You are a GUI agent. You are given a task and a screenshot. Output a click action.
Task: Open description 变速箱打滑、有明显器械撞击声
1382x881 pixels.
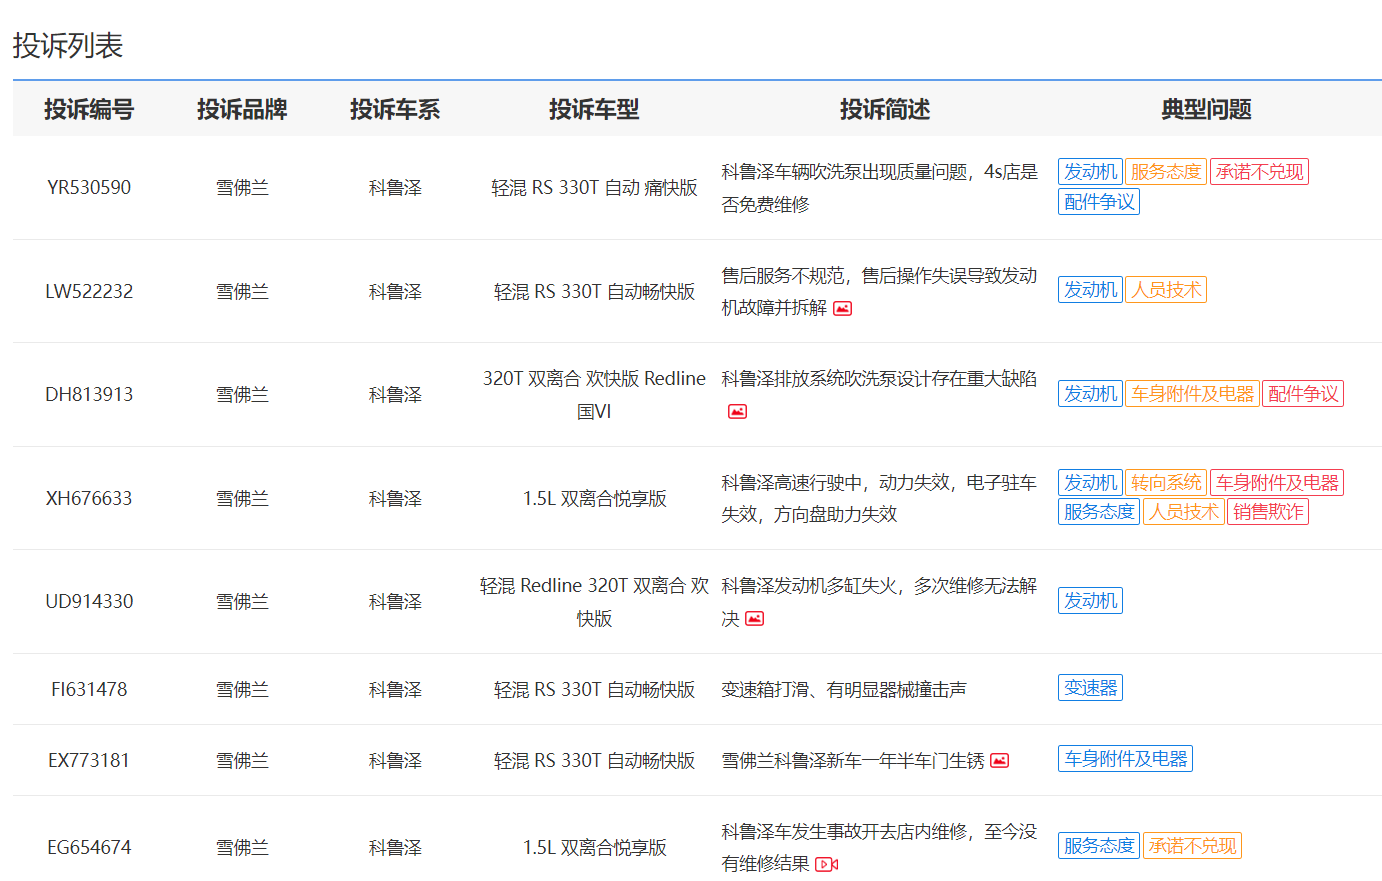[x=844, y=690]
